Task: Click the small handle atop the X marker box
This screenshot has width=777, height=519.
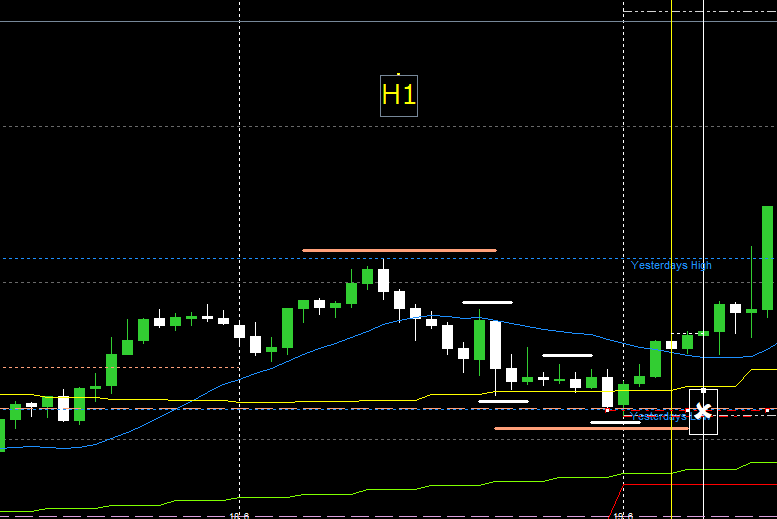Action: (x=703, y=390)
